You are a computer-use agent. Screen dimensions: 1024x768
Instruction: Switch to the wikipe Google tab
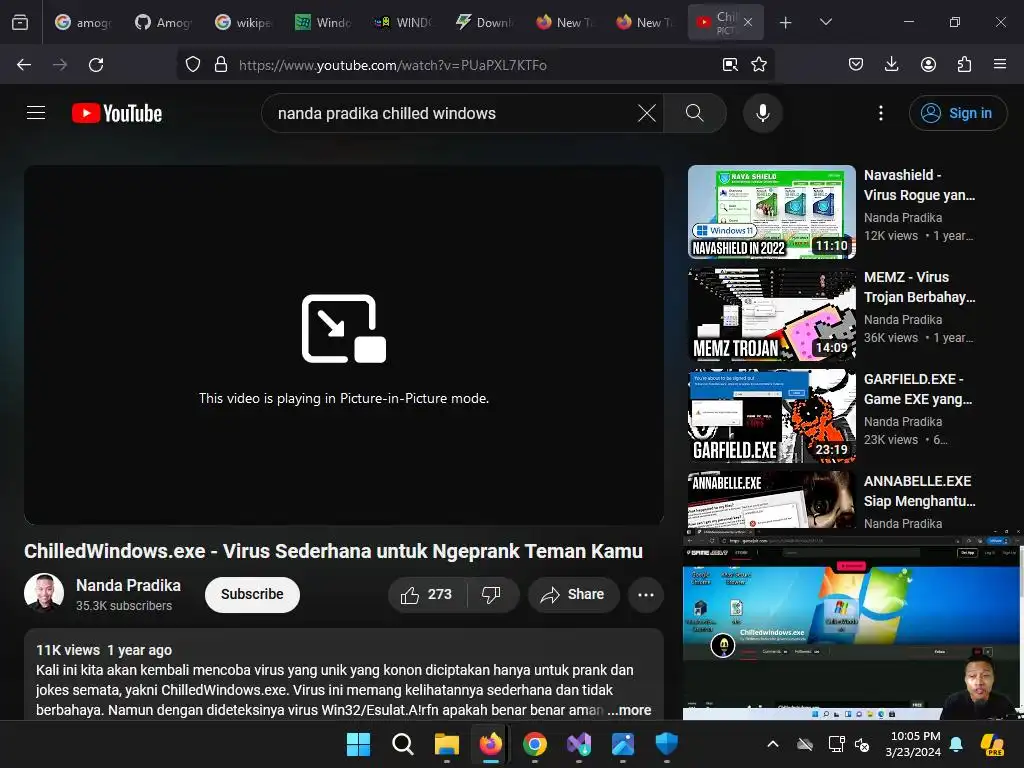[244, 22]
